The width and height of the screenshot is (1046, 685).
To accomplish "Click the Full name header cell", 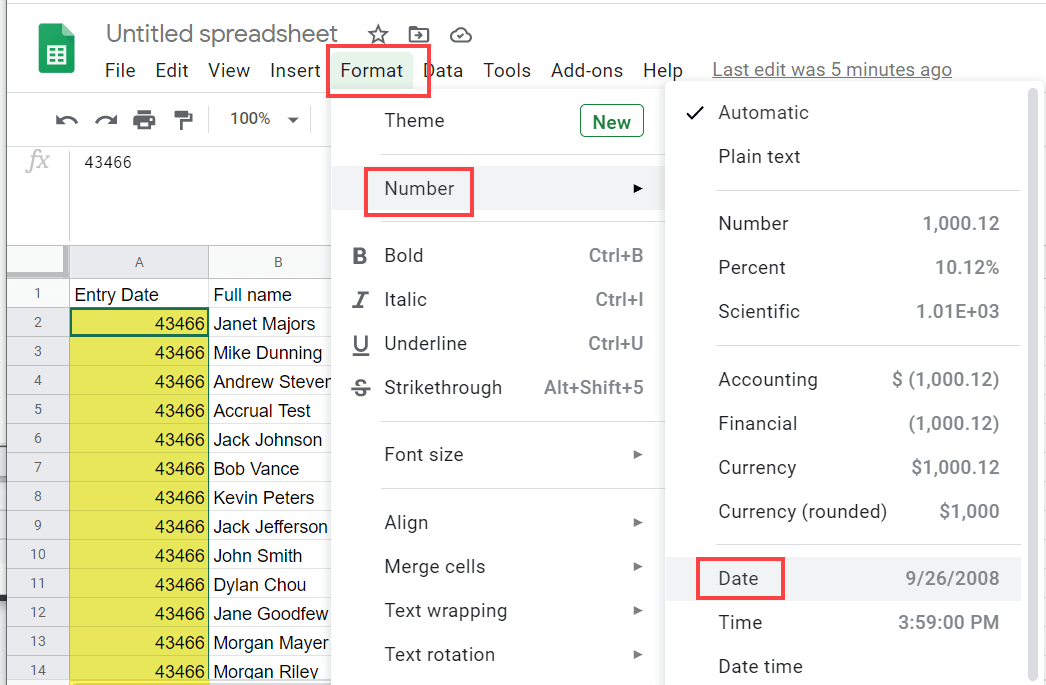I will click(x=270, y=294).
